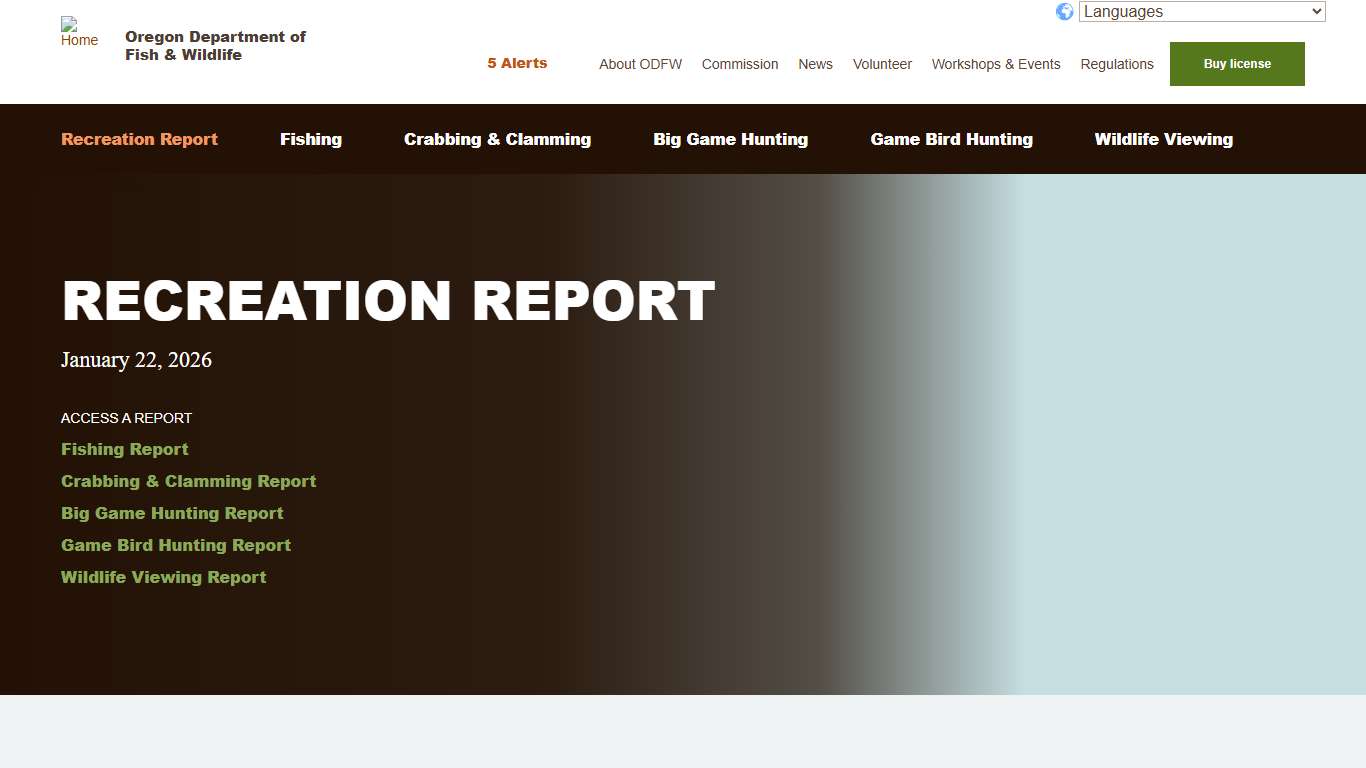Open the 5 Alerts notification link
This screenshot has height=768, width=1366.
click(517, 62)
